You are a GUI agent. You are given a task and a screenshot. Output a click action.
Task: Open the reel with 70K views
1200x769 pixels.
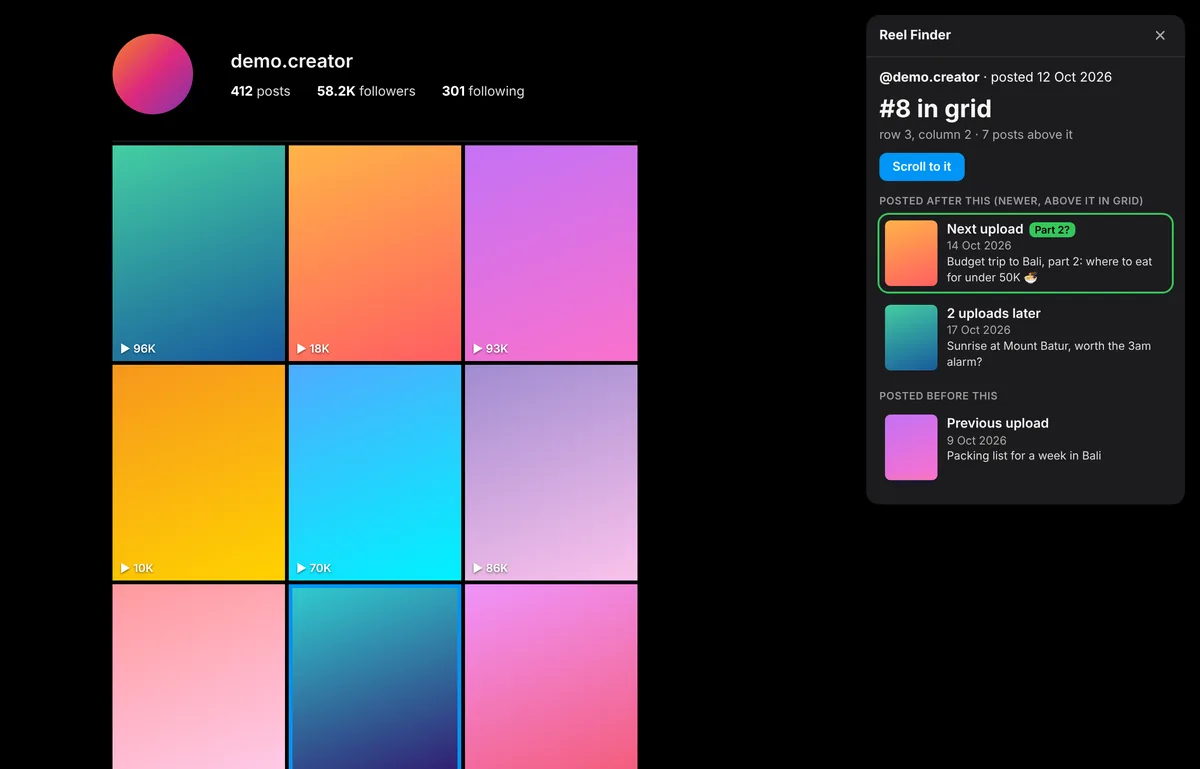(x=375, y=472)
